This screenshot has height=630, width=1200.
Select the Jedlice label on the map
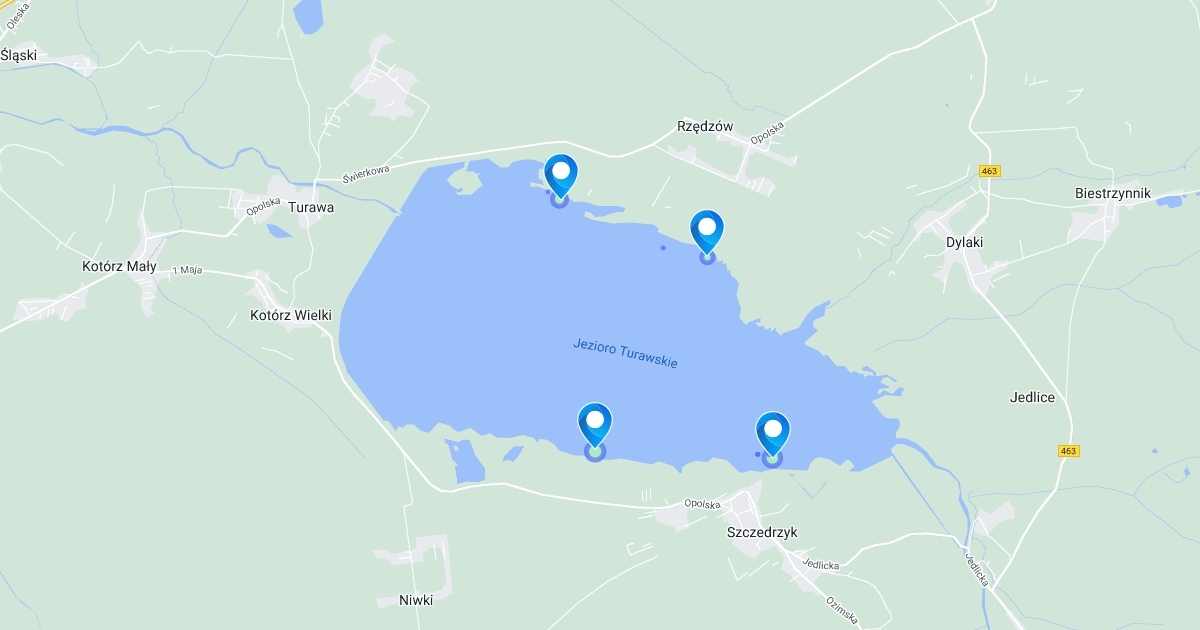(x=1032, y=397)
